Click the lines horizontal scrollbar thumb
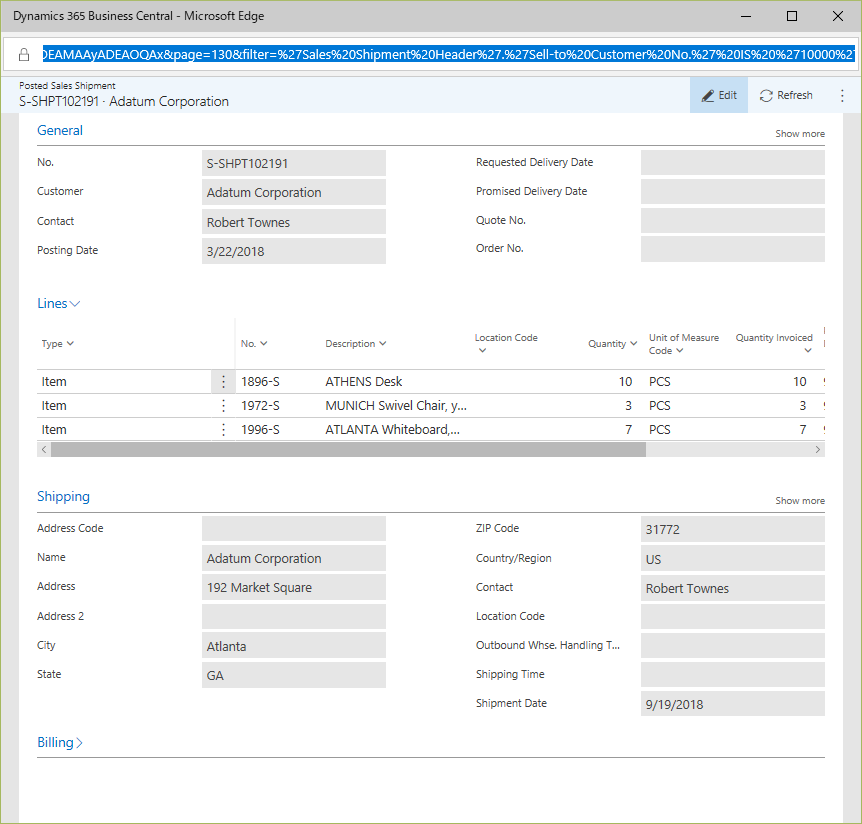The width and height of the screenshot is (862, 824). pyautogui.click(x=349, y=450)
